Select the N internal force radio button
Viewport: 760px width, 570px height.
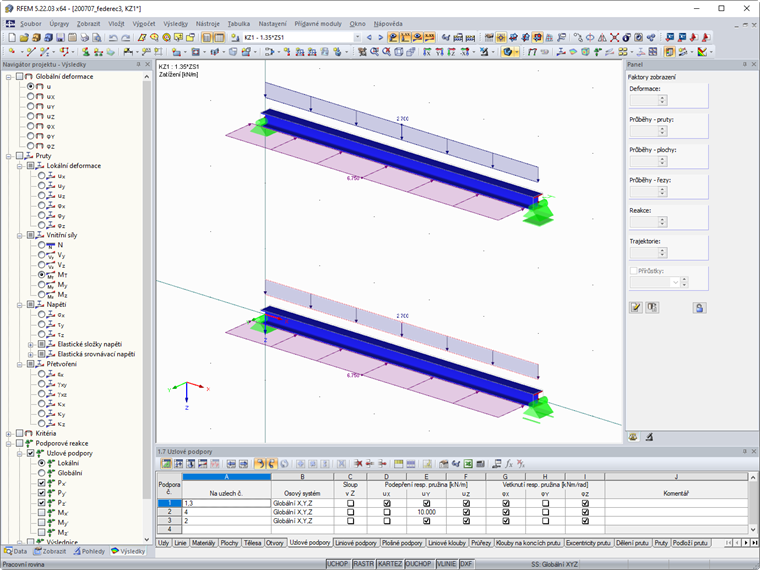[x=42, y=245]
